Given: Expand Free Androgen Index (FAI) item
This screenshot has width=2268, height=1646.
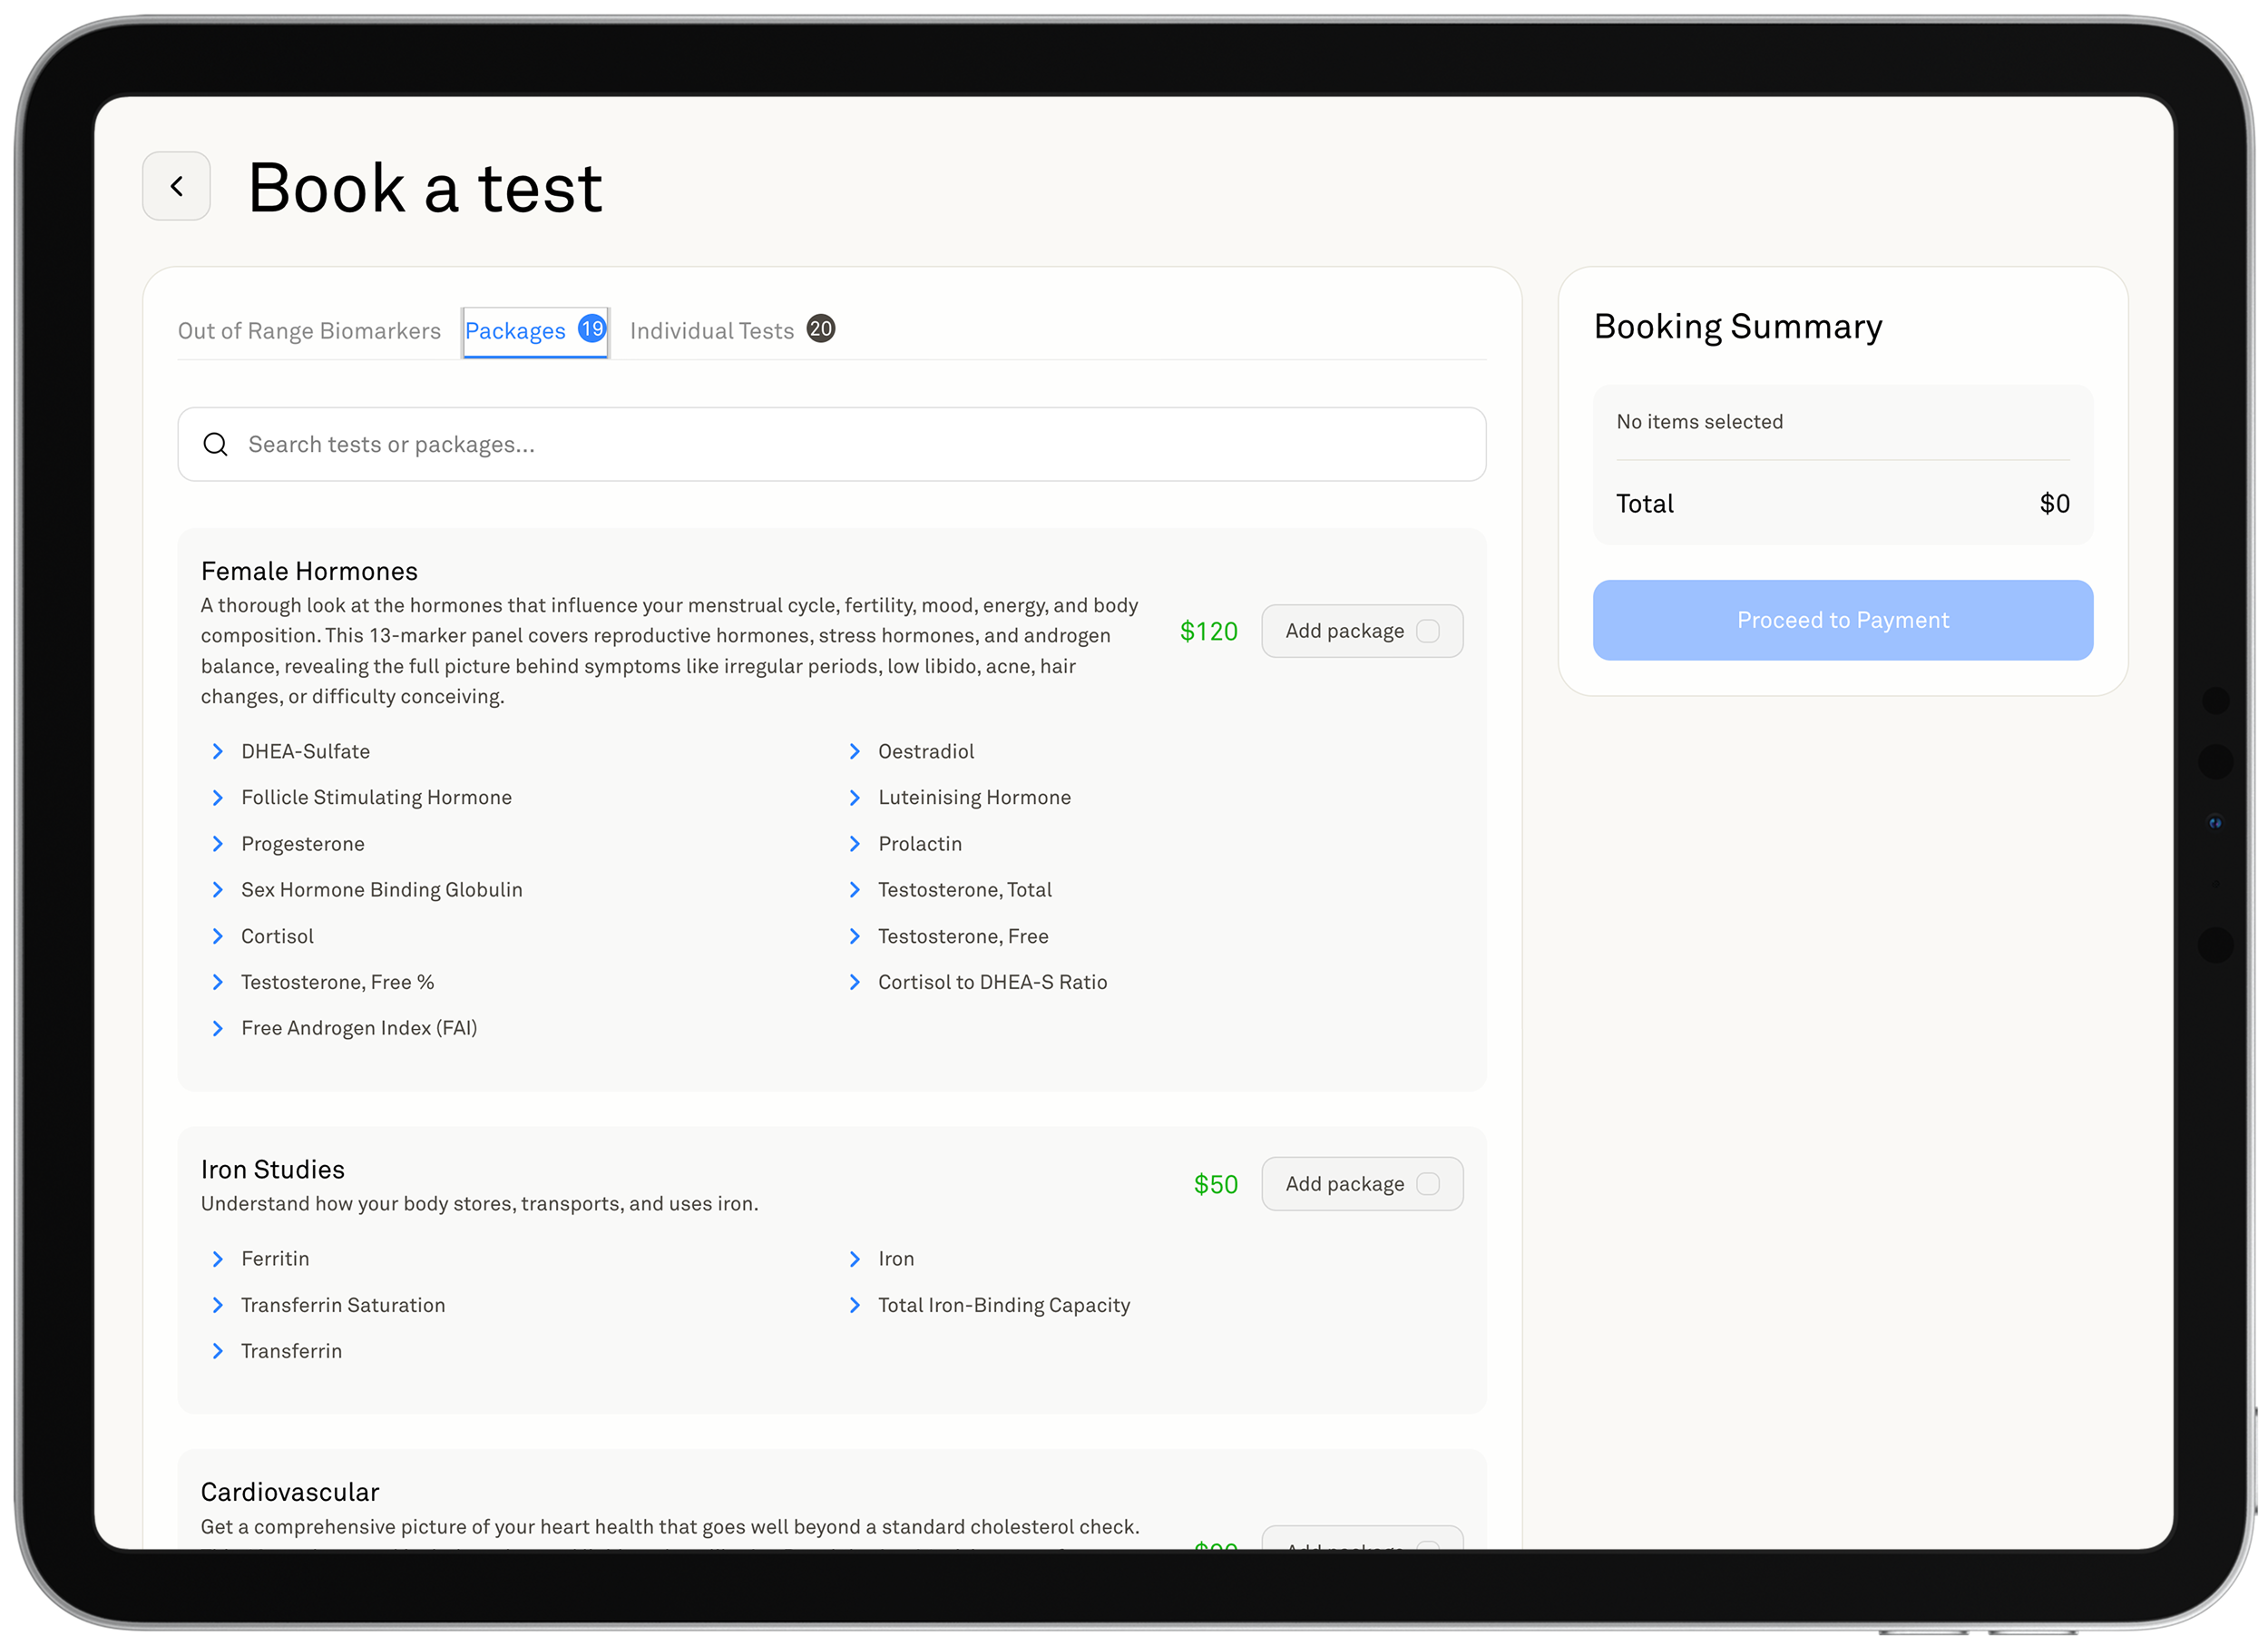Looking at the screenshot, I should point(358,1028).
